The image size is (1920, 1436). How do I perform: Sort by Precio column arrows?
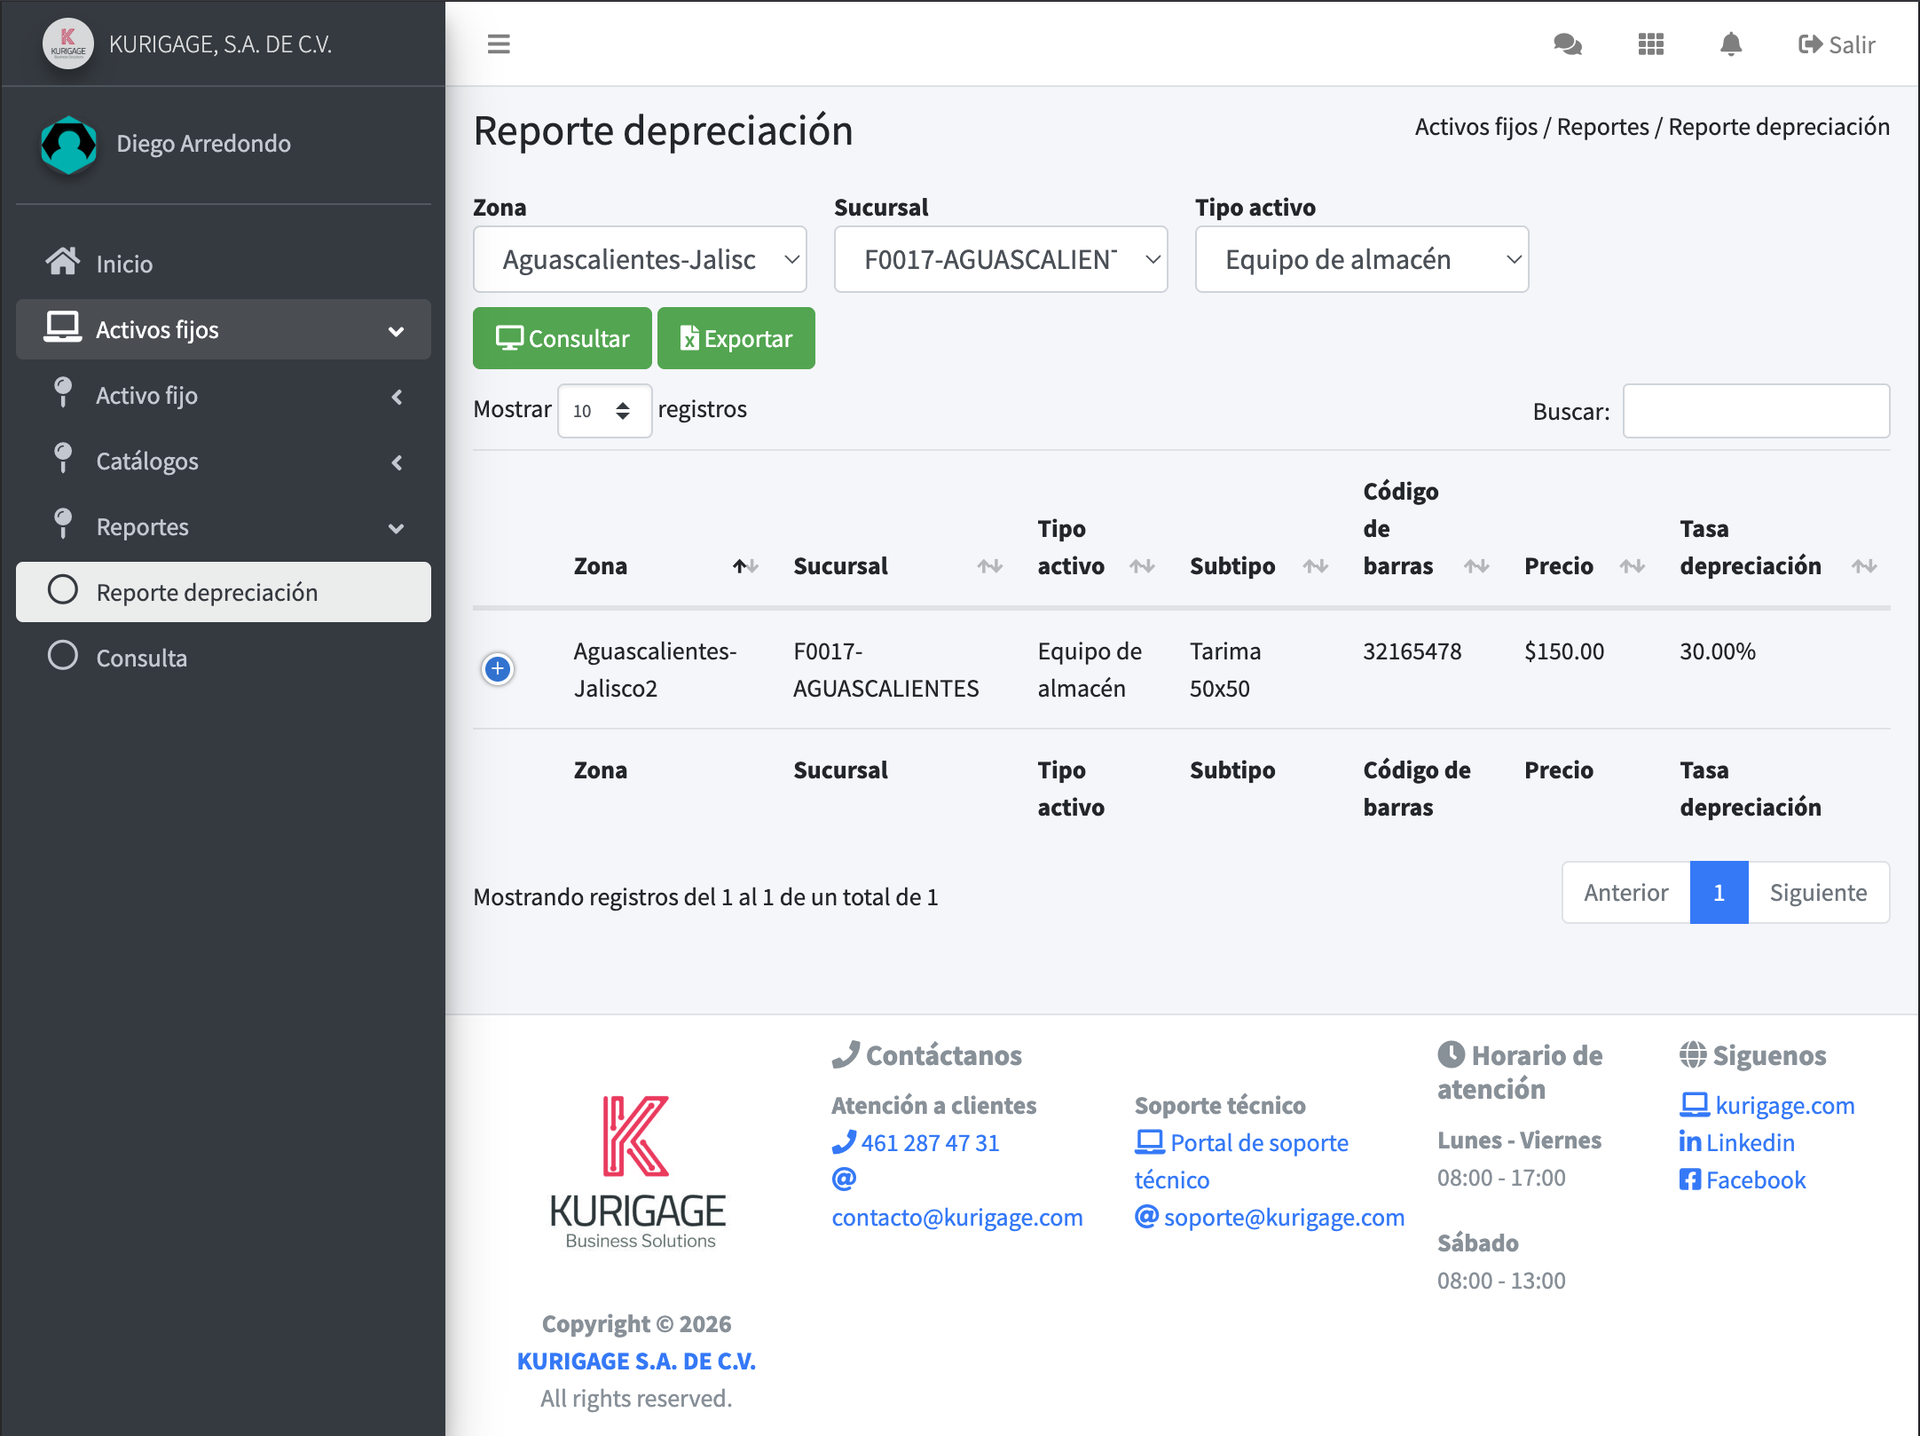click(1632, 566)
